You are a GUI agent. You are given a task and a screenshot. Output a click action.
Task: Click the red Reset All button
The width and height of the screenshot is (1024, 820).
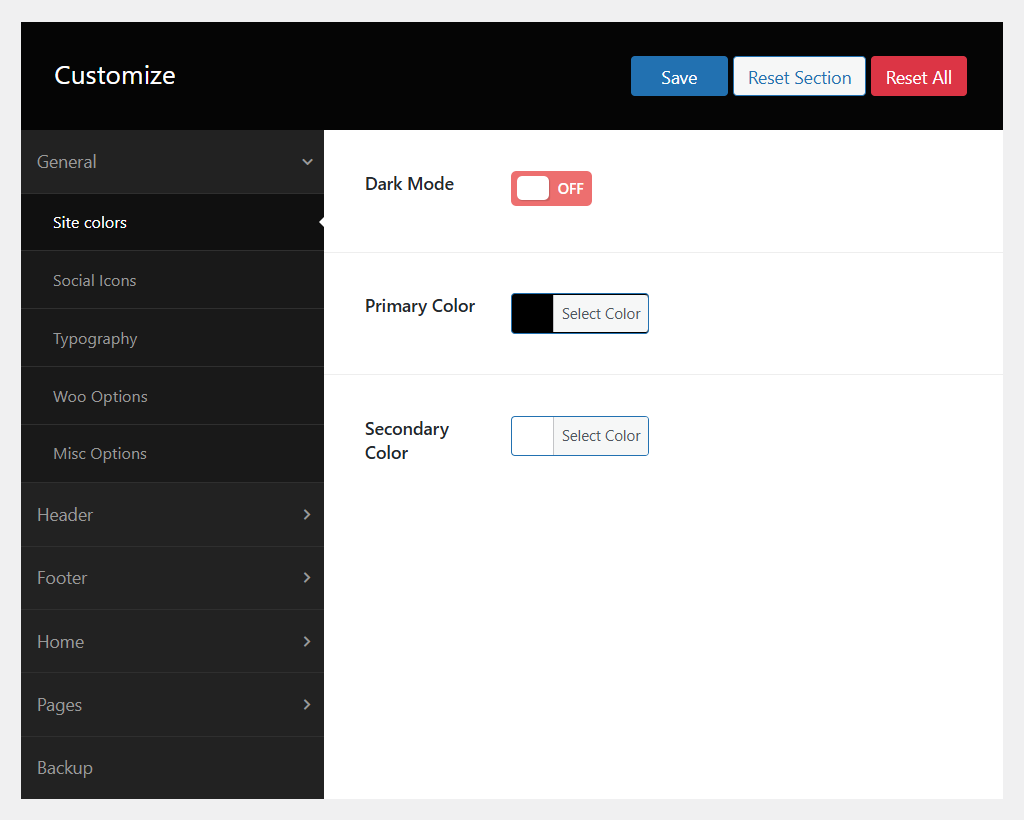pyautogui.click(x=918, y=77)
